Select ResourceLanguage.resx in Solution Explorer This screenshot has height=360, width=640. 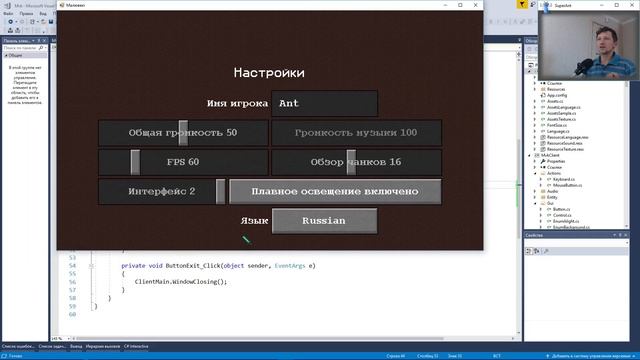point(568,138)
